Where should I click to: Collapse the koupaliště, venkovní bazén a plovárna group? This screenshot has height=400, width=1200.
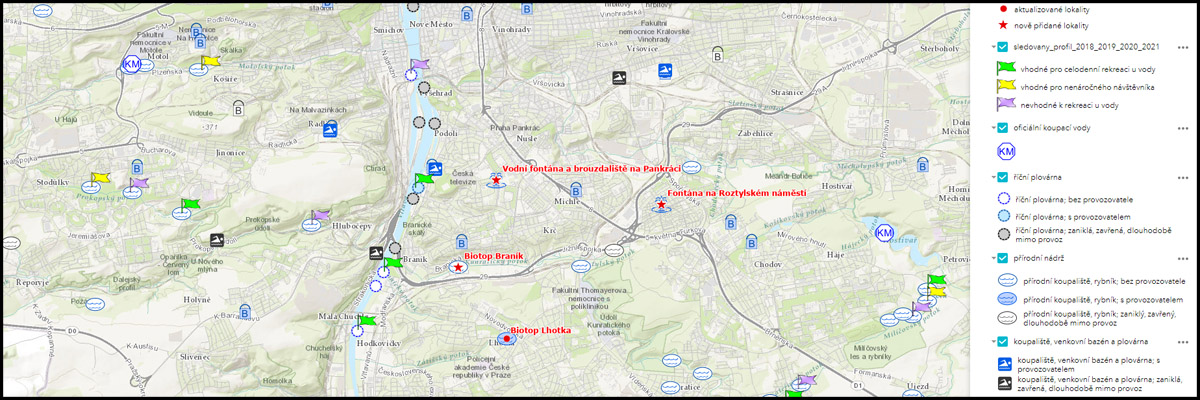point(991,342)
